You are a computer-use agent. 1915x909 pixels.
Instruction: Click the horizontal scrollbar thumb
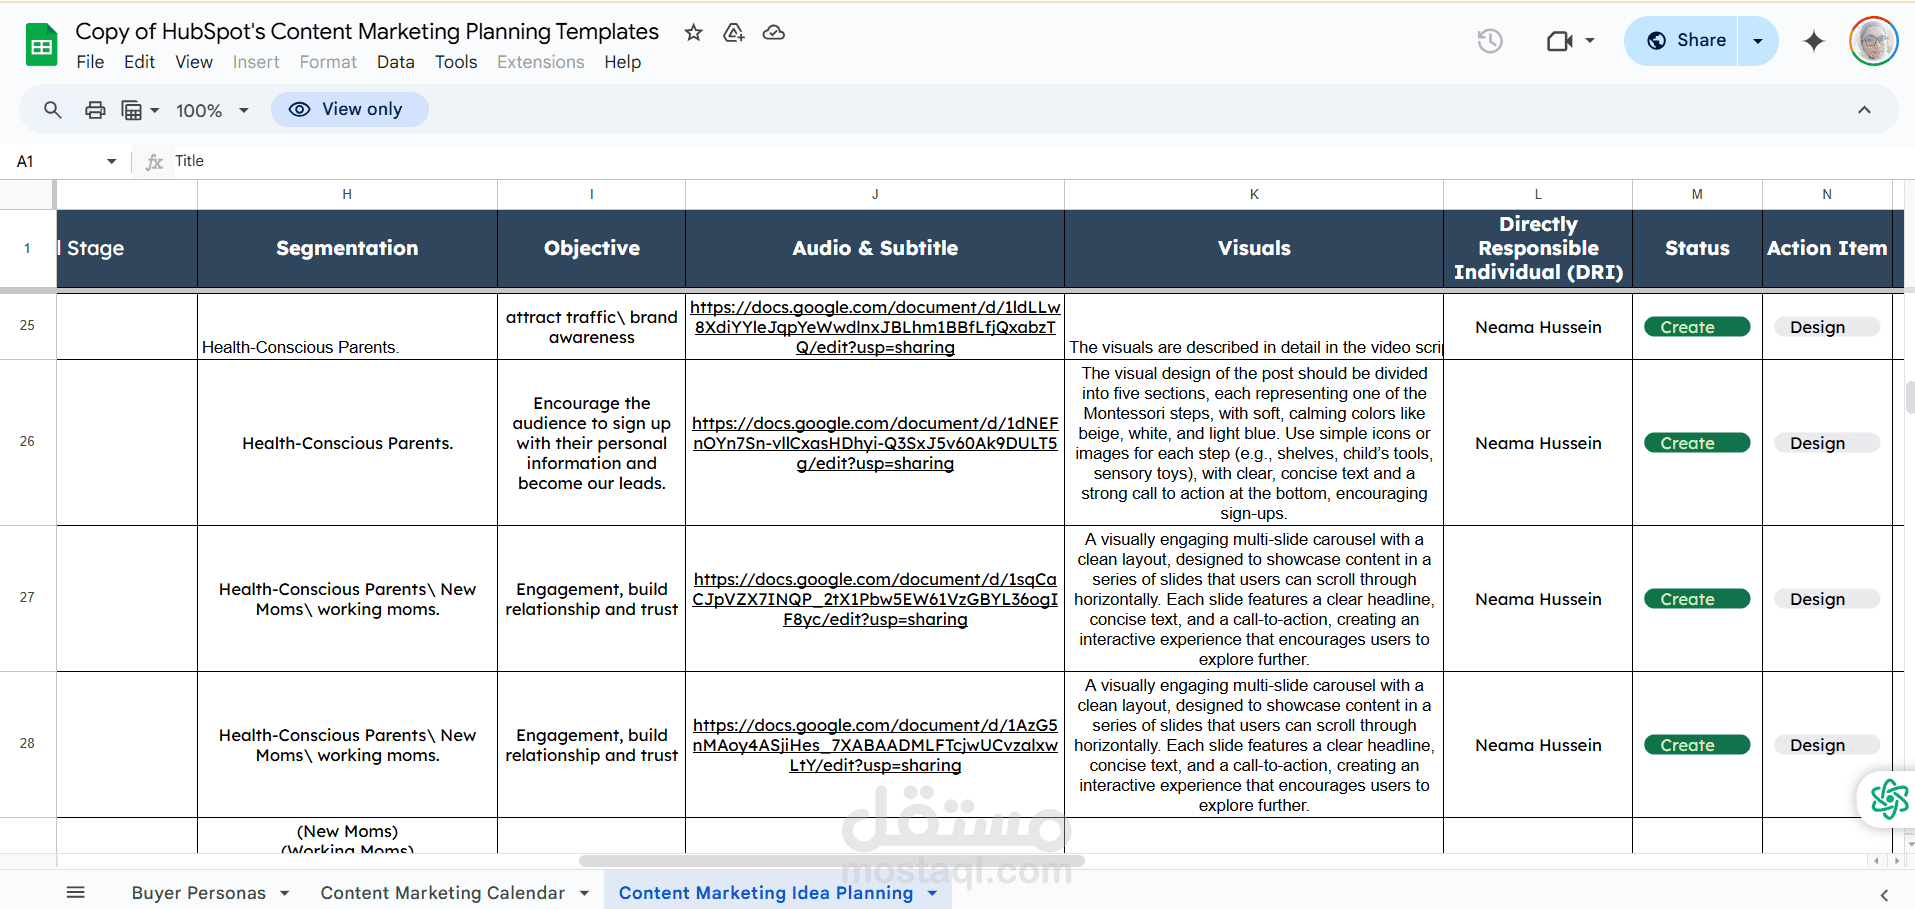click(832, 861)
